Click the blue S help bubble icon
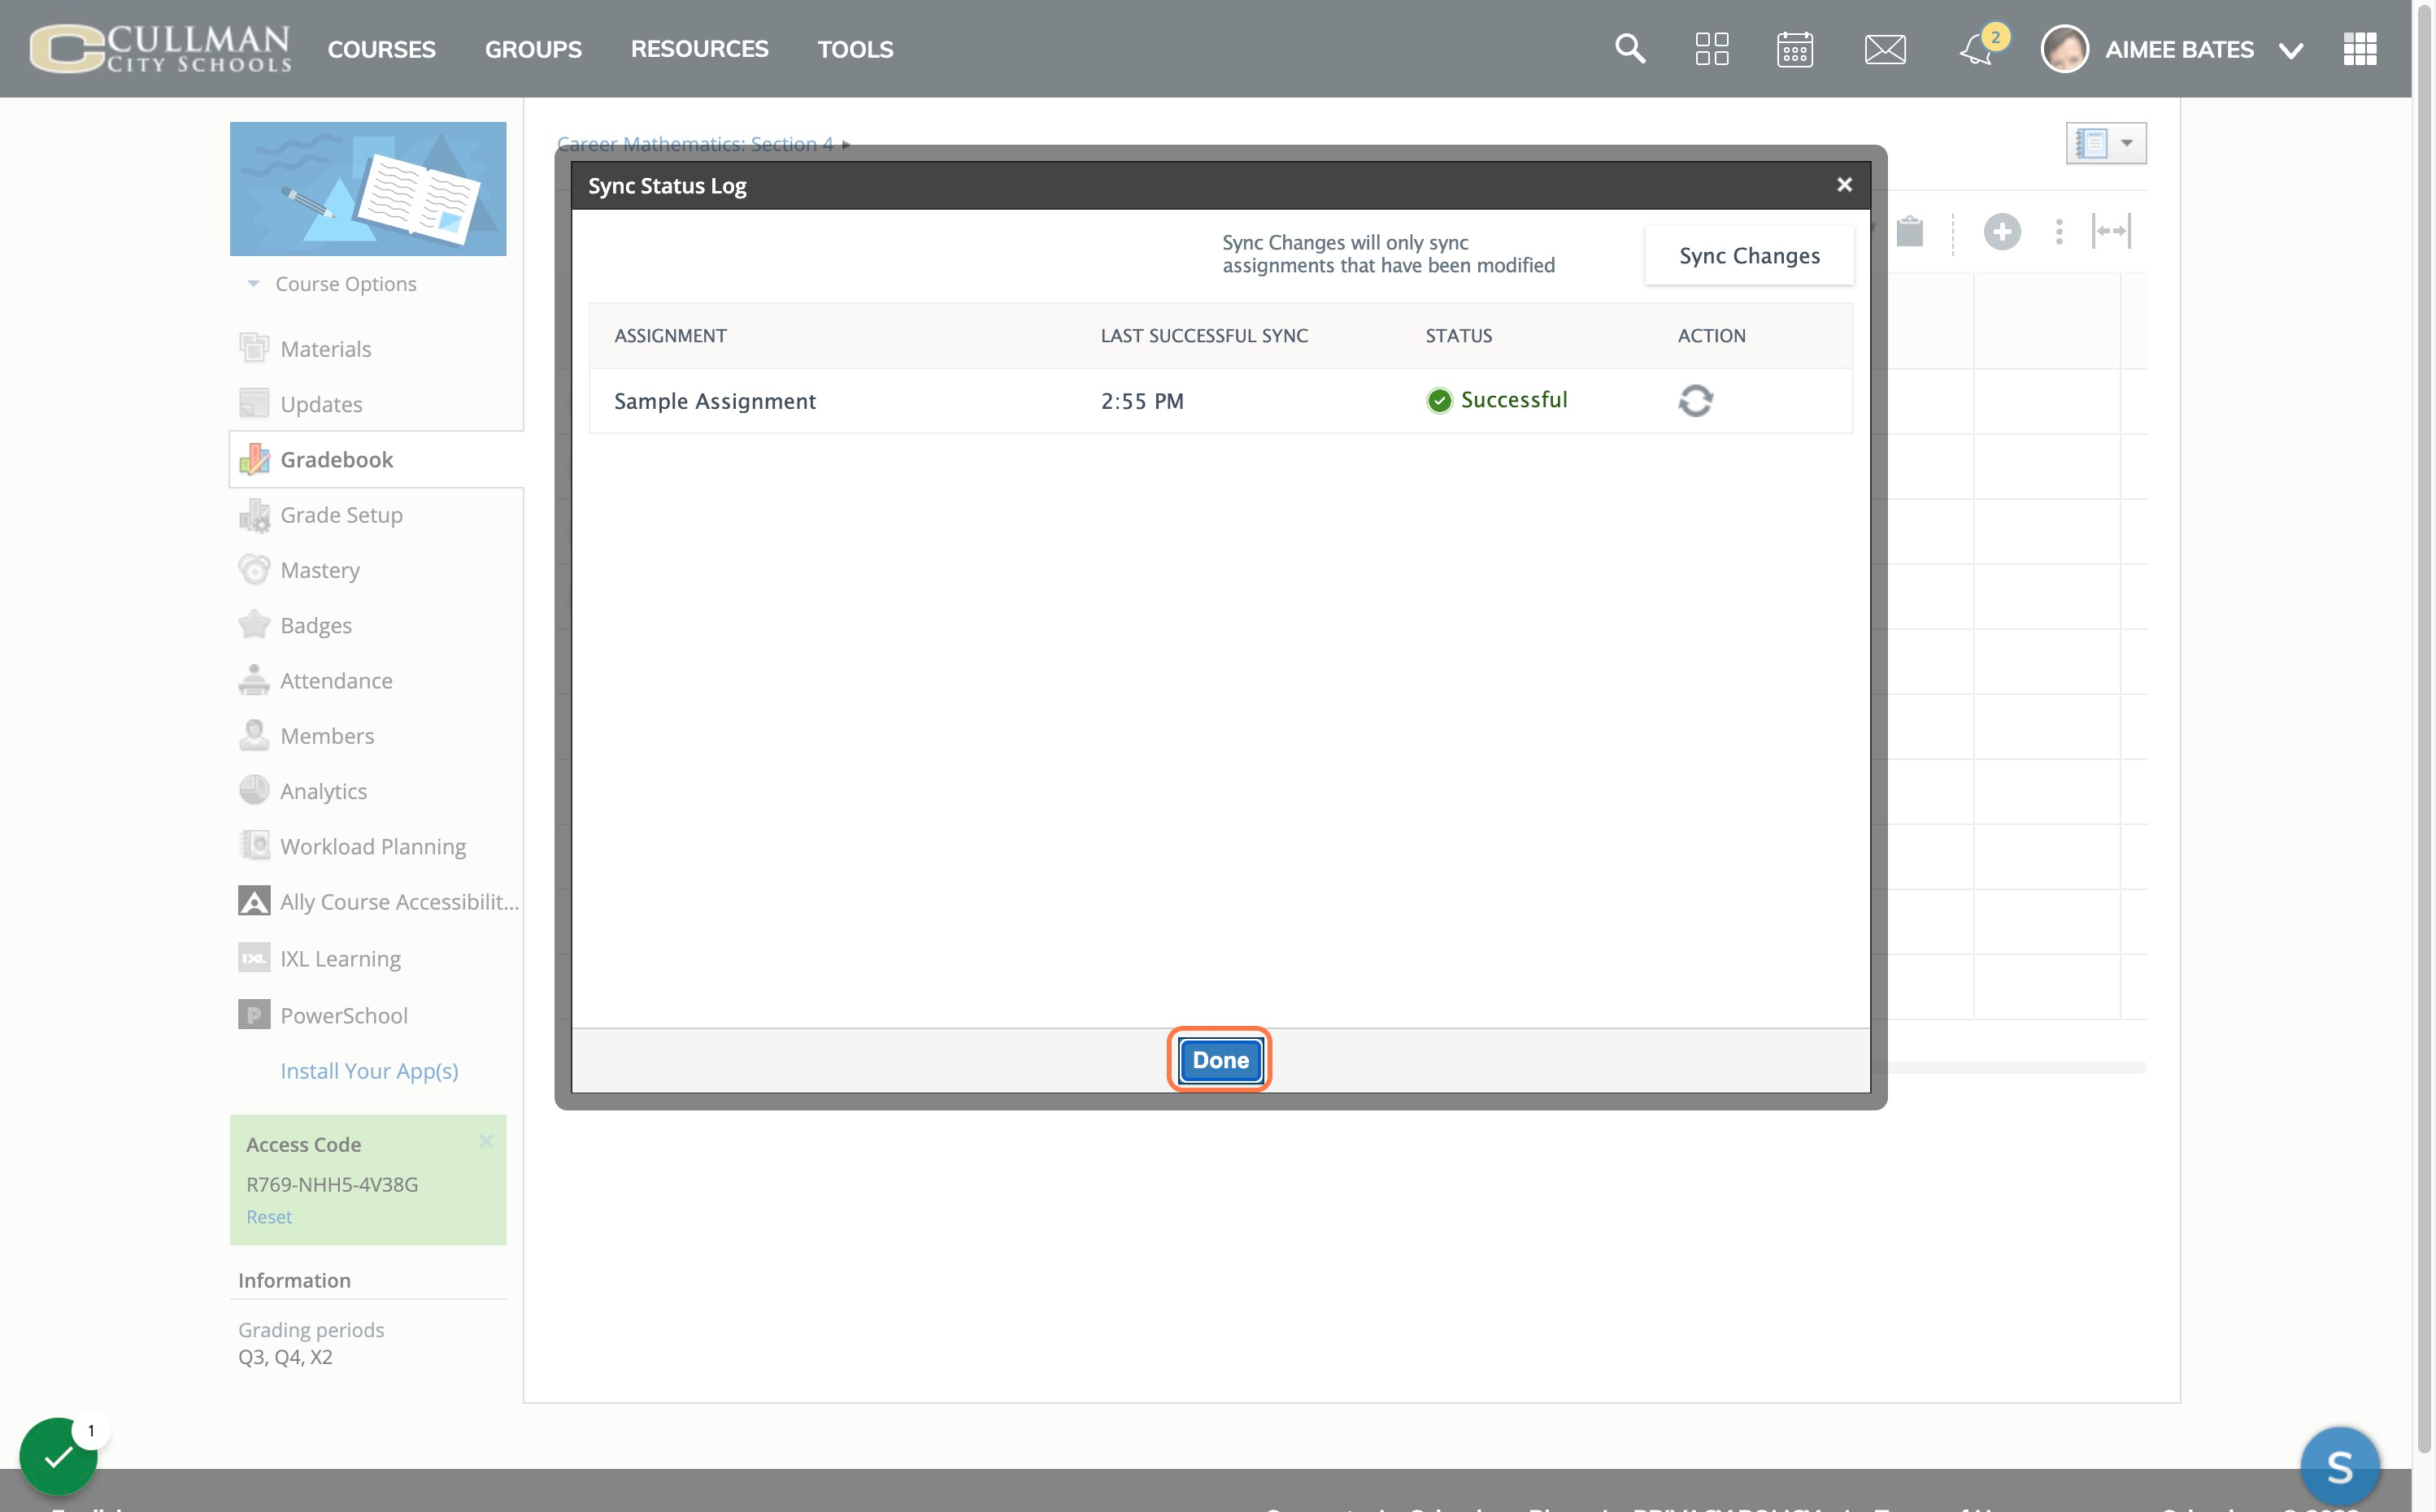The height and width of the screenshot is (1512, 2436). (2340, 1466)
